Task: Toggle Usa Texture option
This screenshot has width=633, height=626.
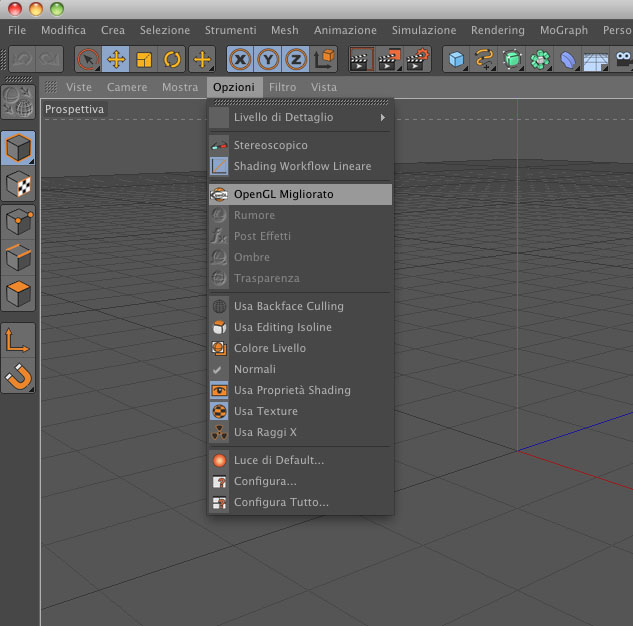Action: pos(300,411)
